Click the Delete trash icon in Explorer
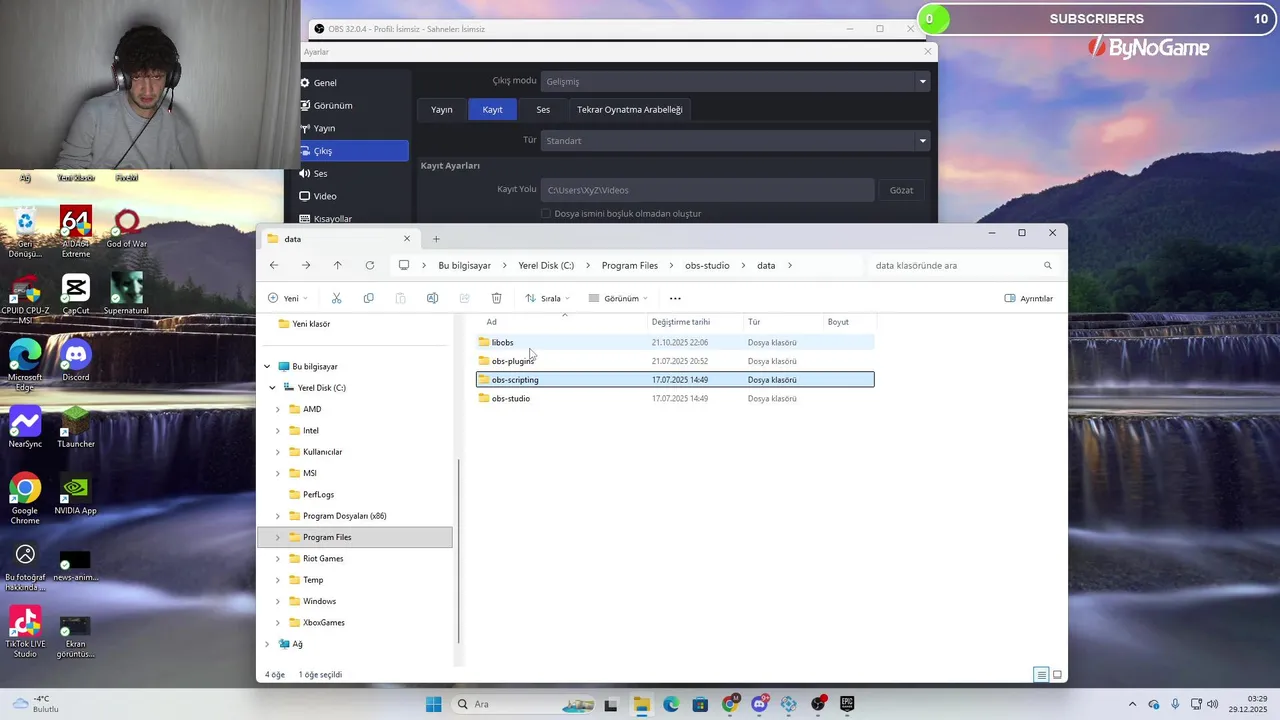The height and width of the screenshot is (720, 1280). point(496,298)
